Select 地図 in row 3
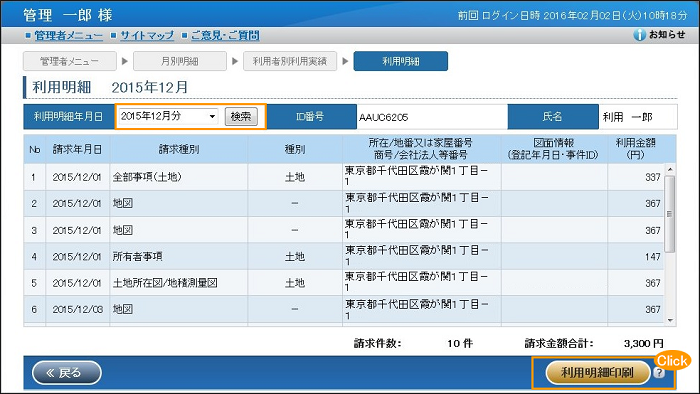The height and width of the screenshot is (394, 700). coord(123,230)
